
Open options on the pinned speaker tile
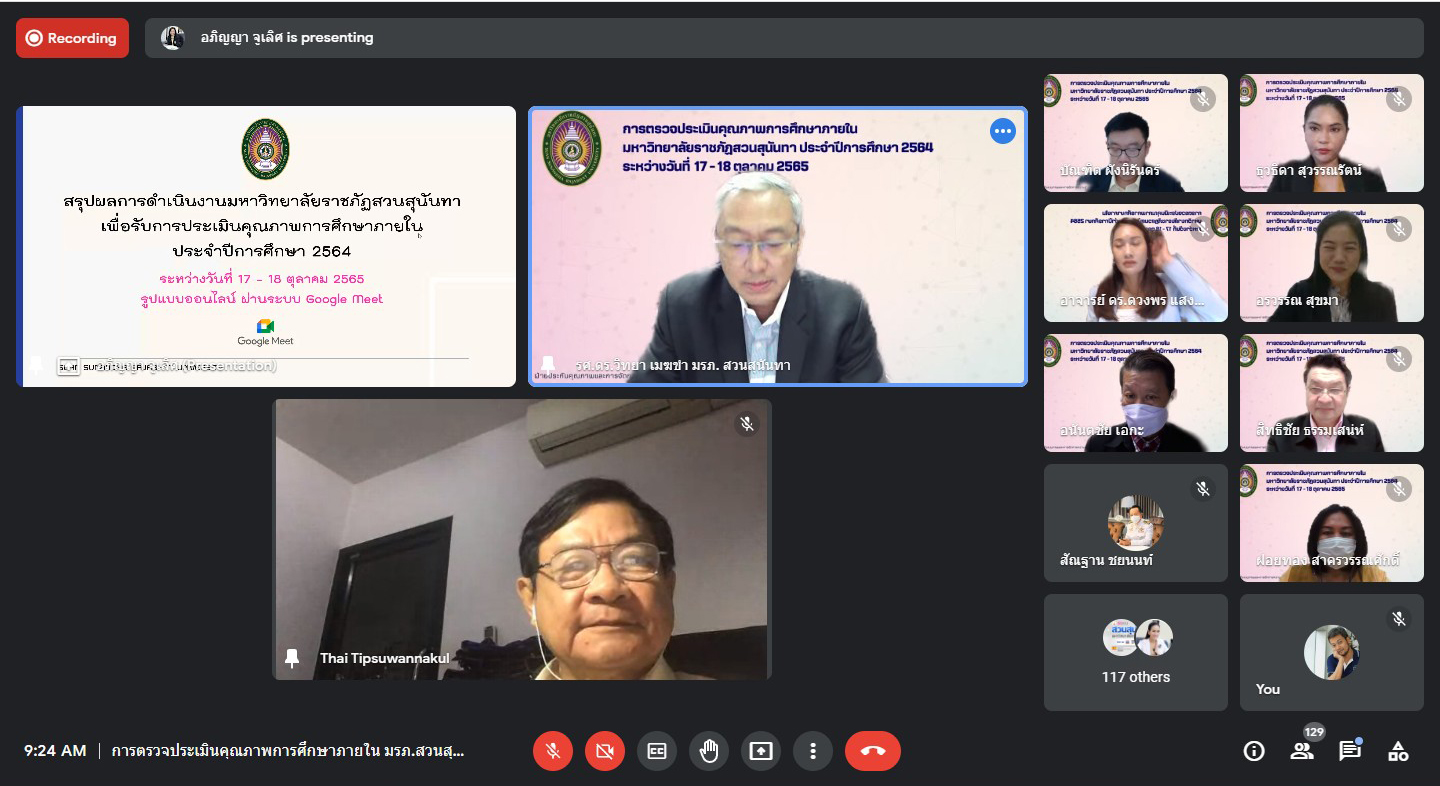[1002, 131]
